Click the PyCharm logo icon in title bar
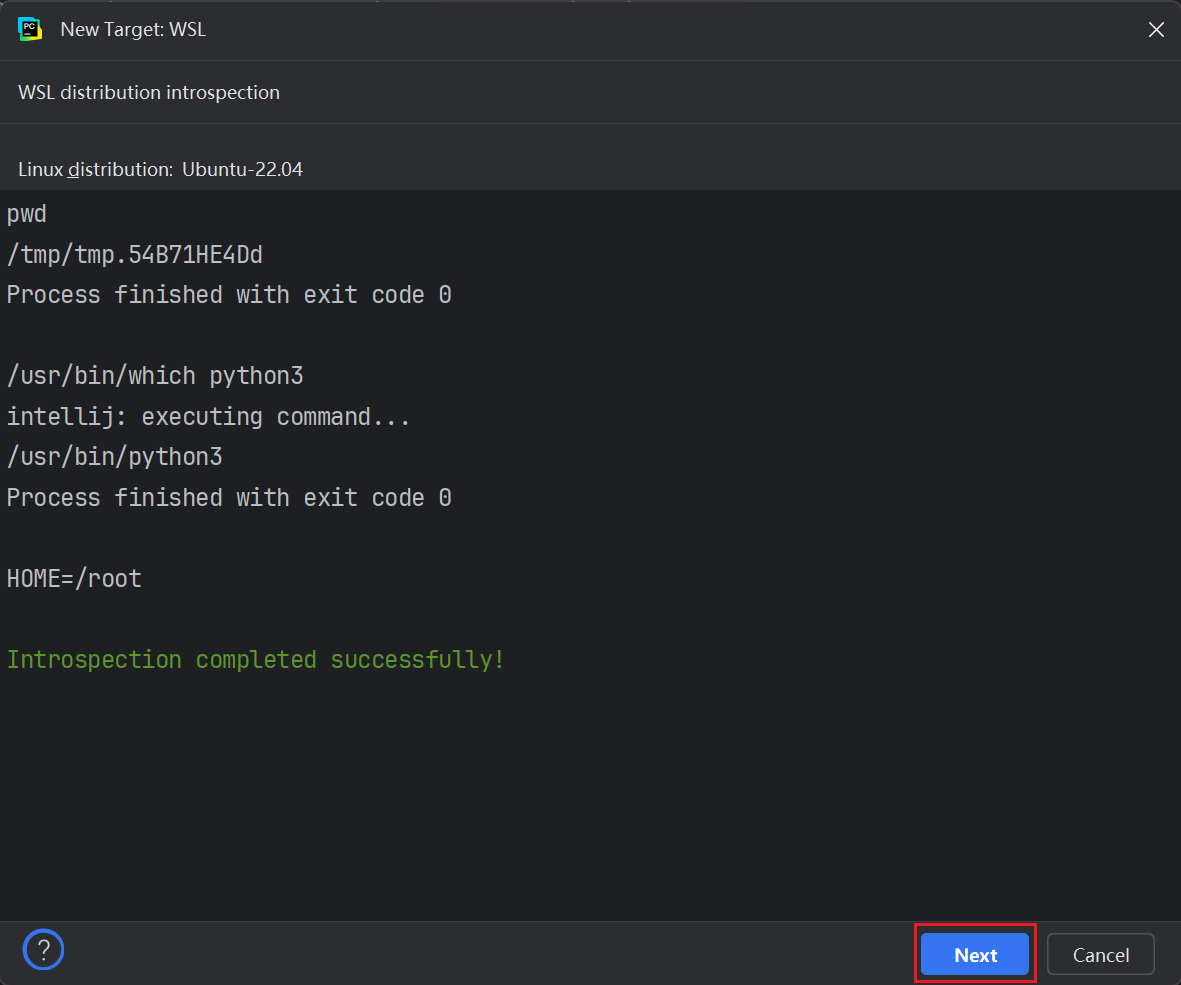This screenshot has width=1181, height=985. pos(29,29)
